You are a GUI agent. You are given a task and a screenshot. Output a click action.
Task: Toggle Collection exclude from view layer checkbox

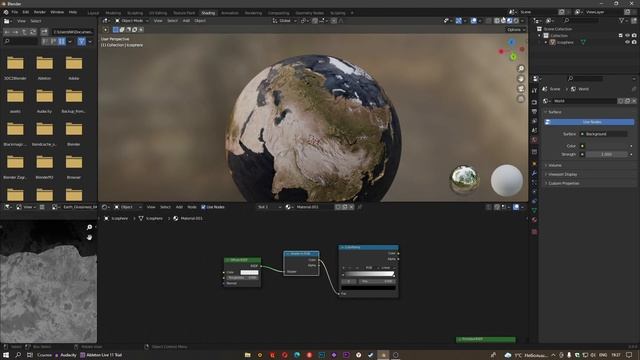pyautogui.click(x=620, y=36)
